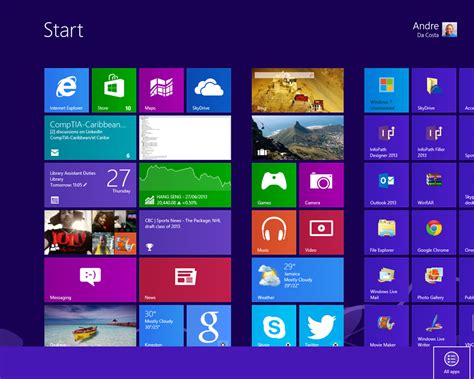
Task: Click the All apps button
Action: [x=451, y=362]
